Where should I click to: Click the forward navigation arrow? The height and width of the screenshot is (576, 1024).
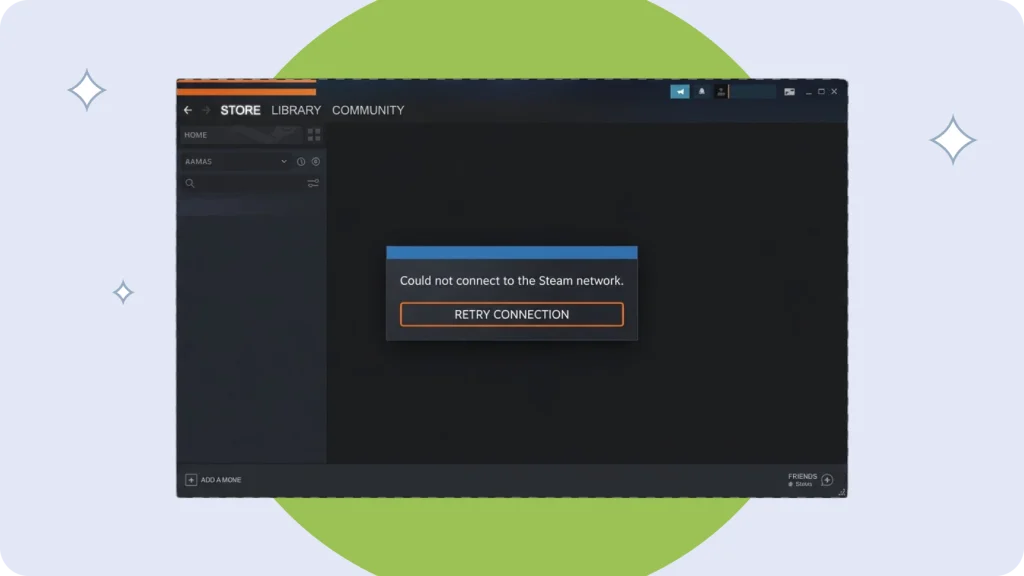coord(206,110)
